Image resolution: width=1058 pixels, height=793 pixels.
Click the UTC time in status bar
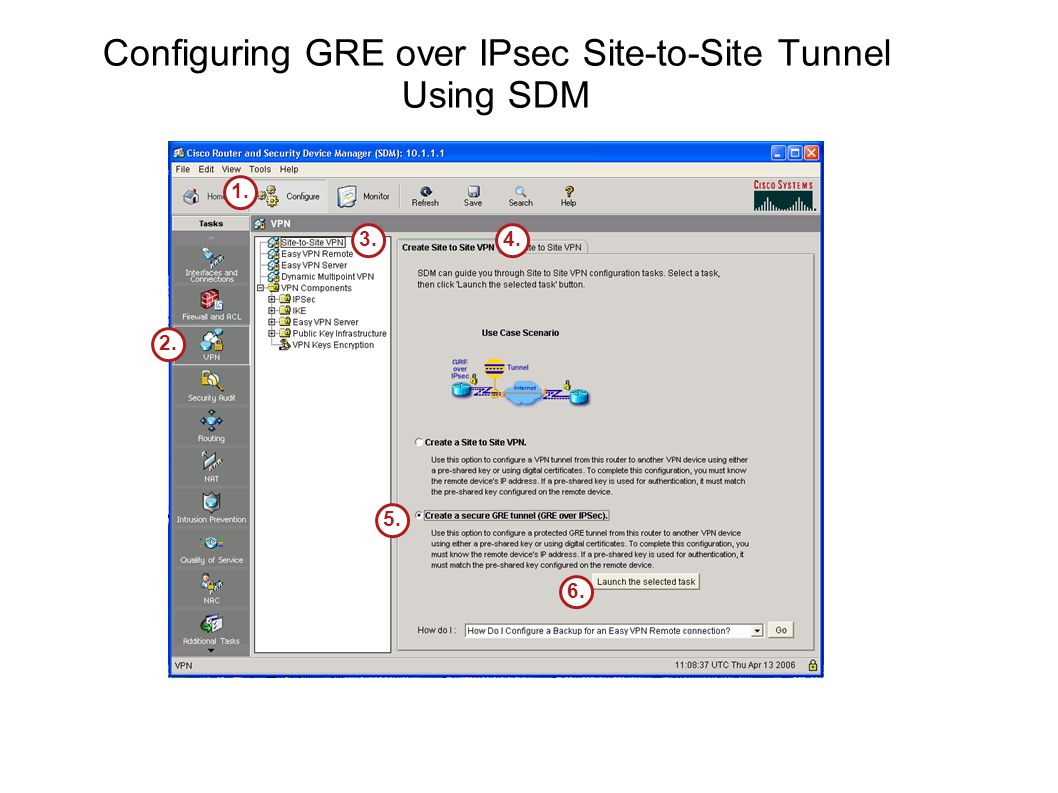(x=735, y=665)
